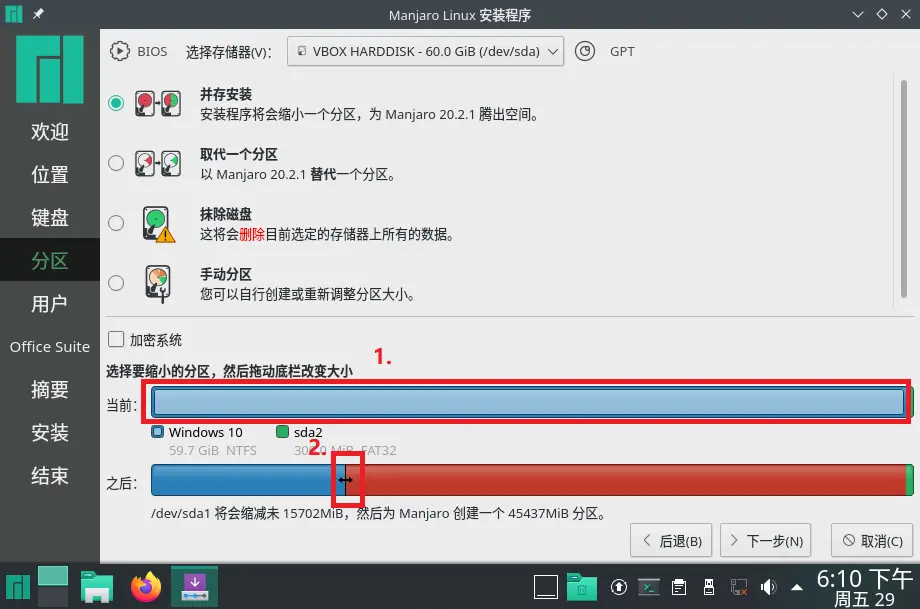Click the volume speaker icon in the tray

767,587
